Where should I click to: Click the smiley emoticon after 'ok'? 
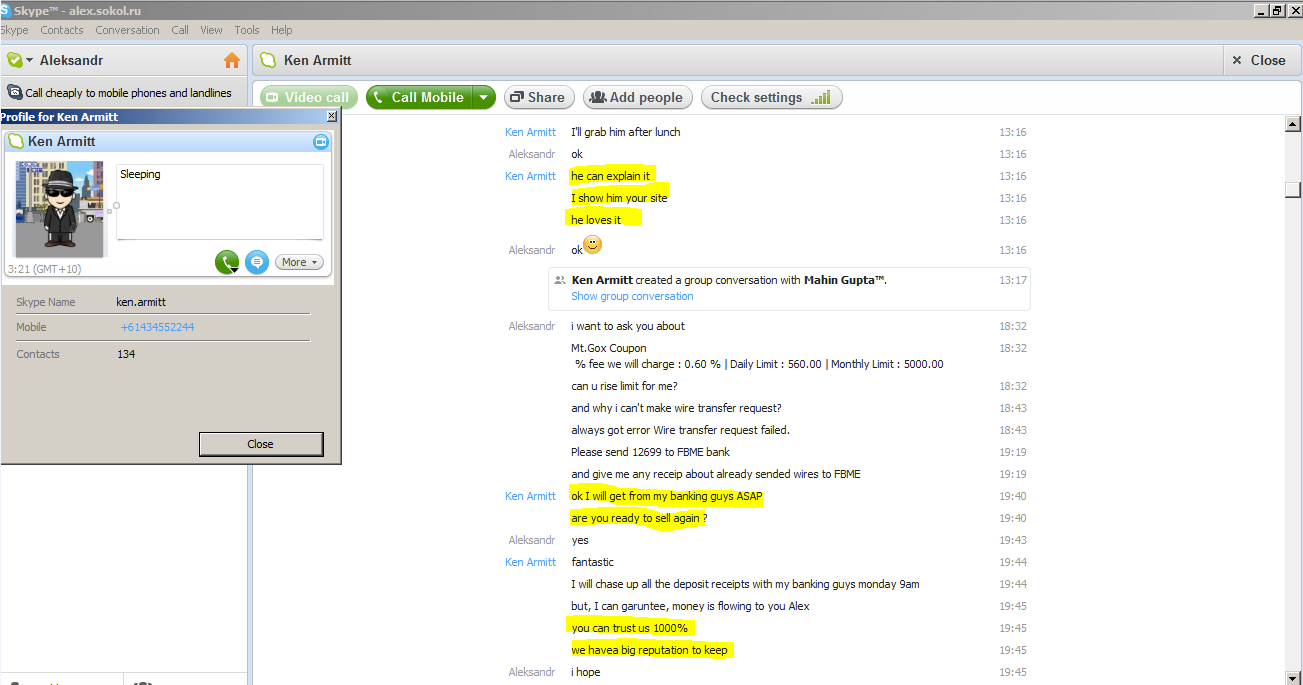coord(592,244)
